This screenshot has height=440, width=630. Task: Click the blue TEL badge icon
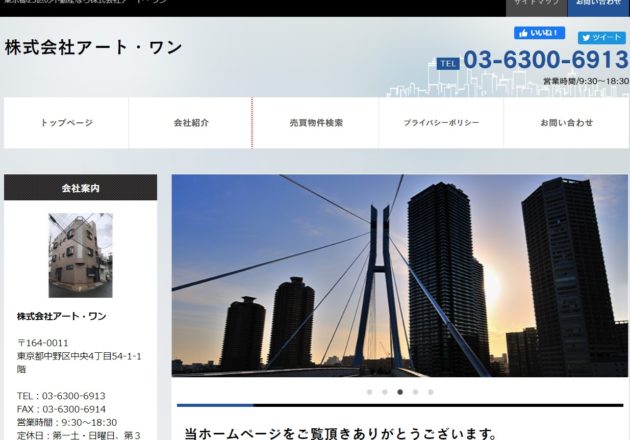(448, 63)
